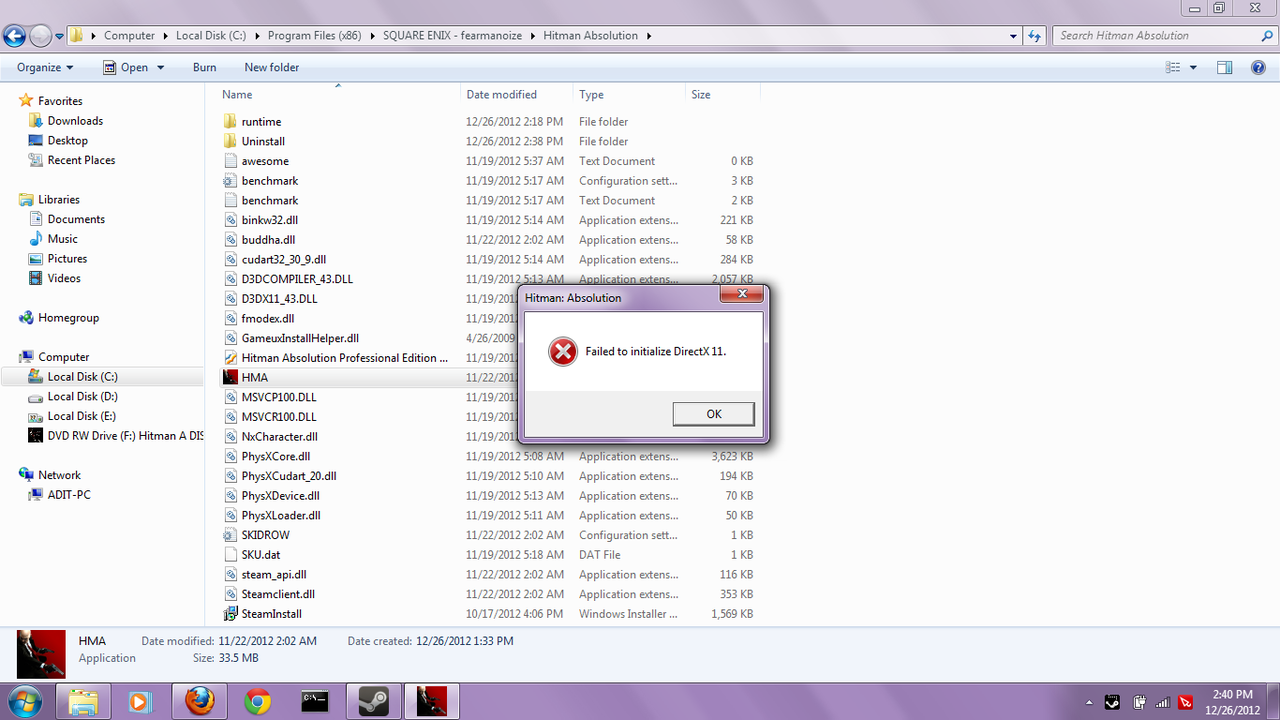Screen dimensions: 1280x720
Task: Select Local Disk (E:) in the navigation pane
Action: point(82,416)
